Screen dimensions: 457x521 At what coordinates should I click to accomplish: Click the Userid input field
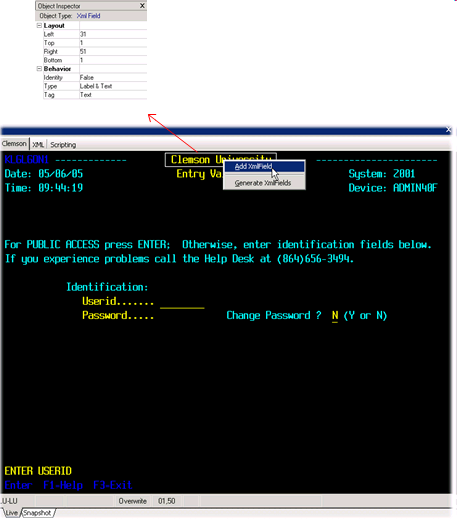(x=182, y=302)
